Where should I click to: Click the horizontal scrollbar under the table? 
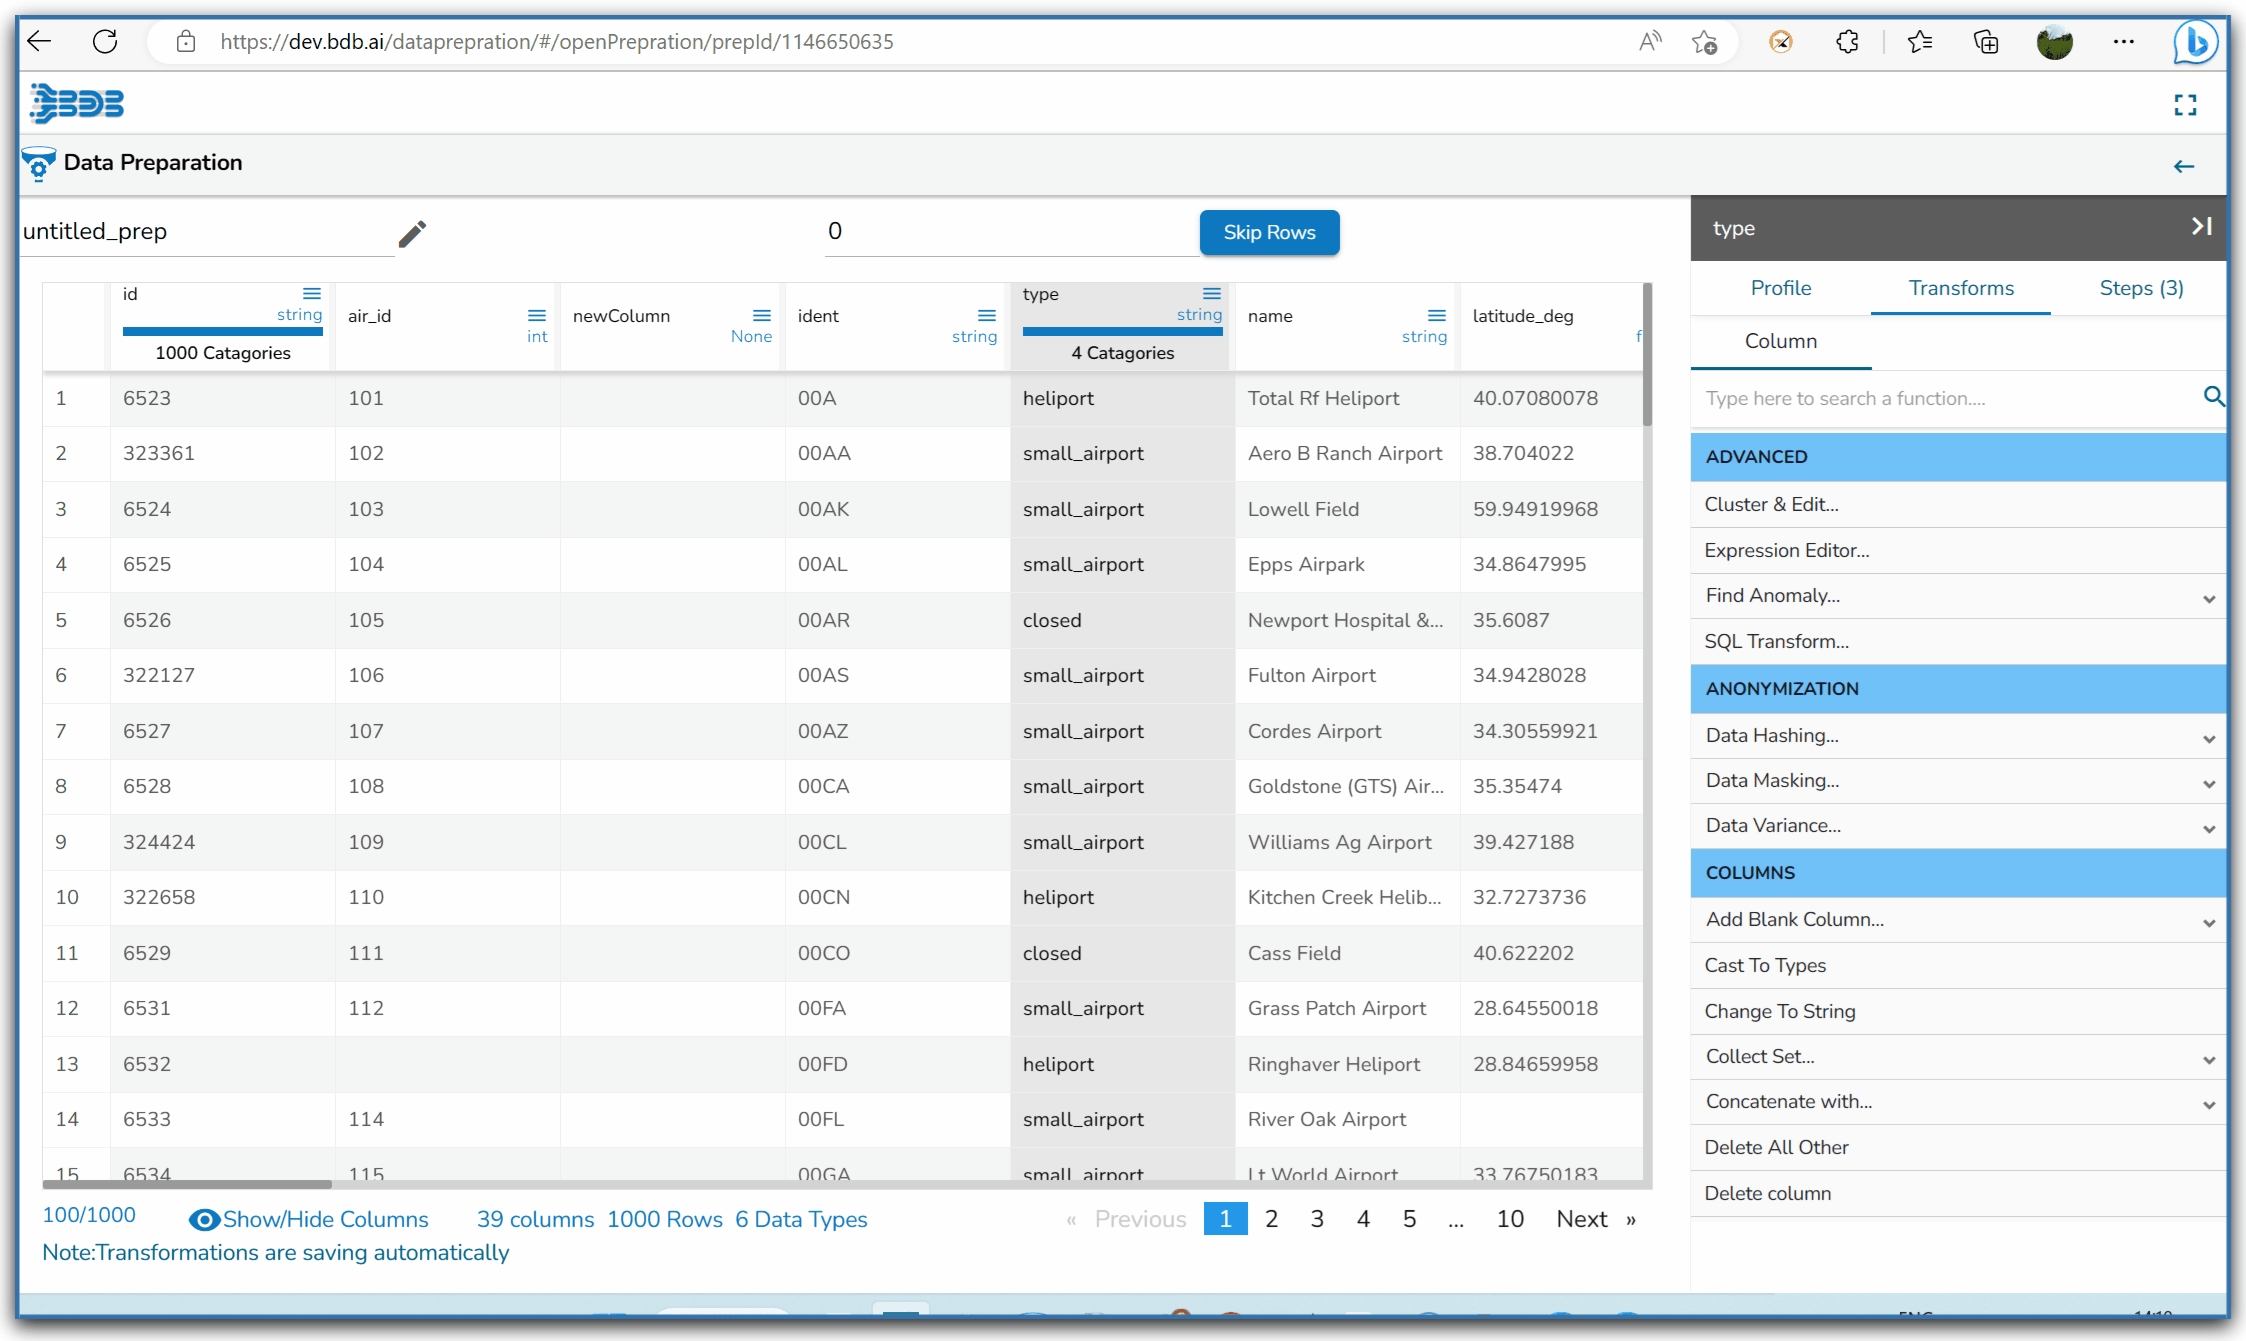(187, 1184)
